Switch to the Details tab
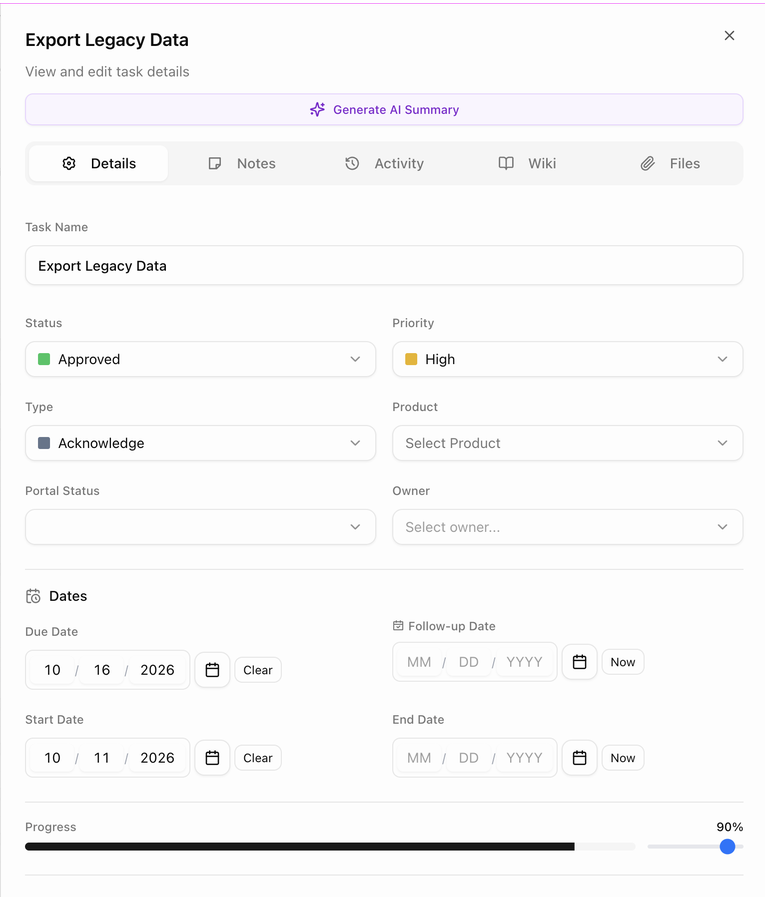 pyautogui.click(x=99, y=164)
